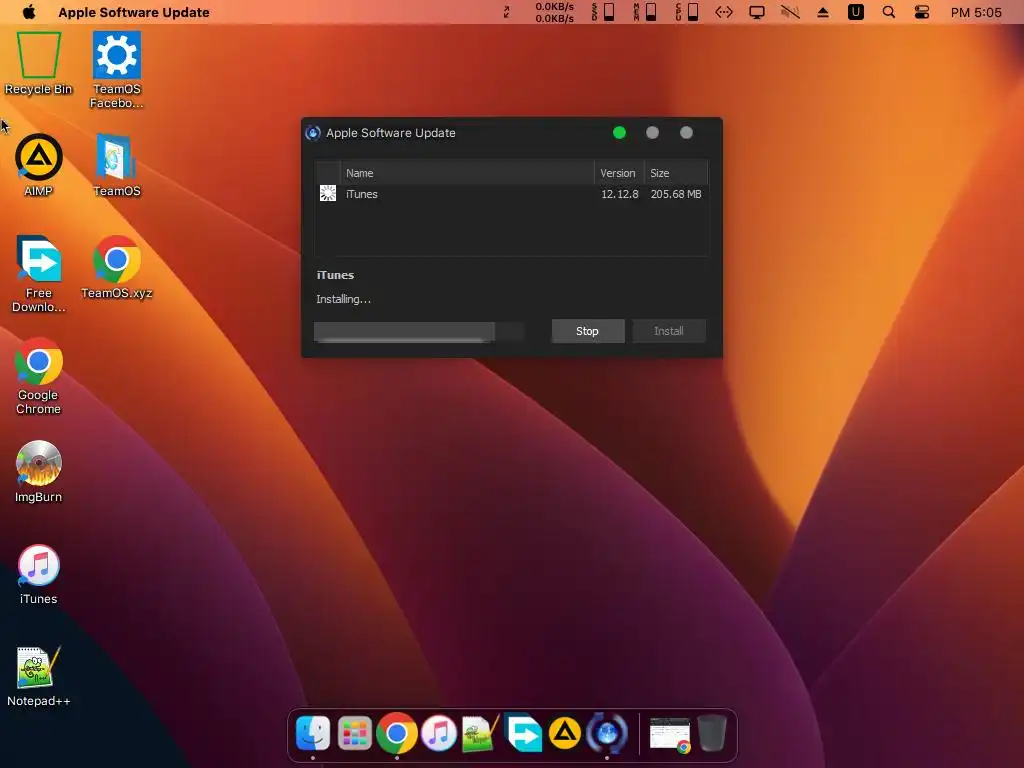
Task: Click the muted volume icon in menu bar
Action: tap(790, 12)
